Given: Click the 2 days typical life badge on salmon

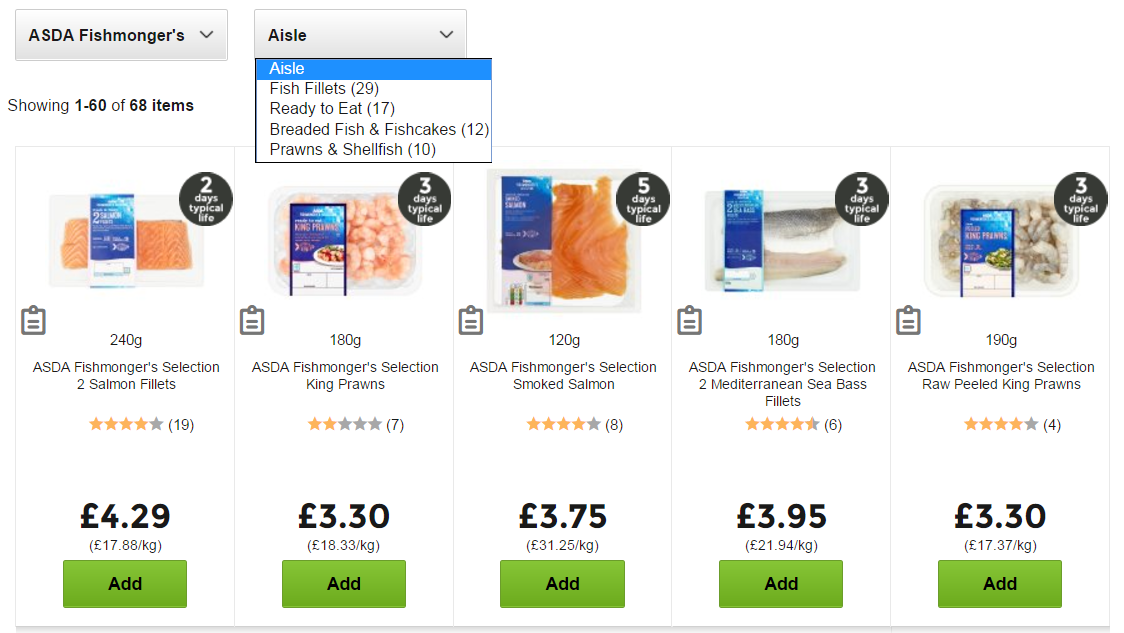Looking at the screenshot, I should pyautogui.click(x=206, y=198).
